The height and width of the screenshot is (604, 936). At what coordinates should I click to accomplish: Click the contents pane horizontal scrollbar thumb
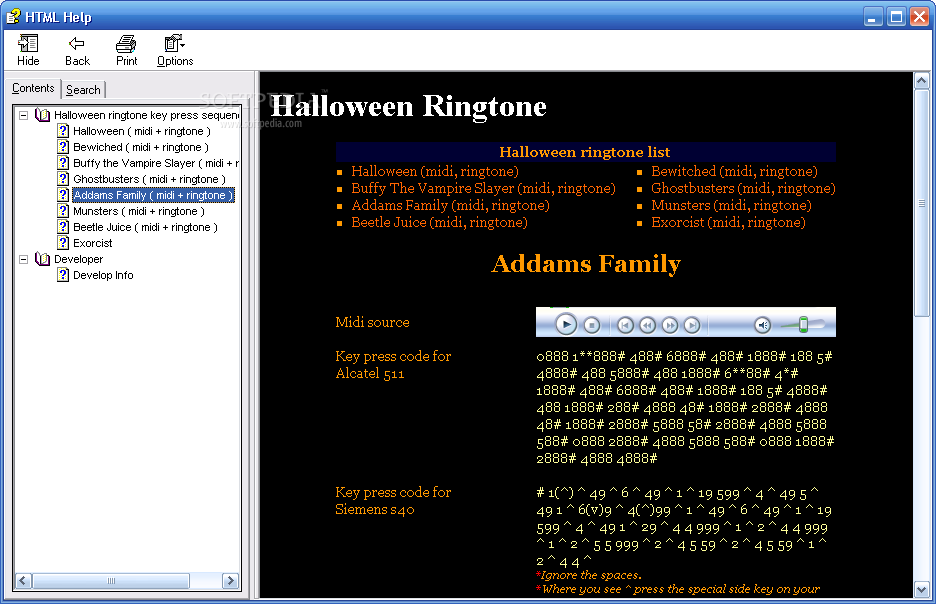[x=111, y=581]
